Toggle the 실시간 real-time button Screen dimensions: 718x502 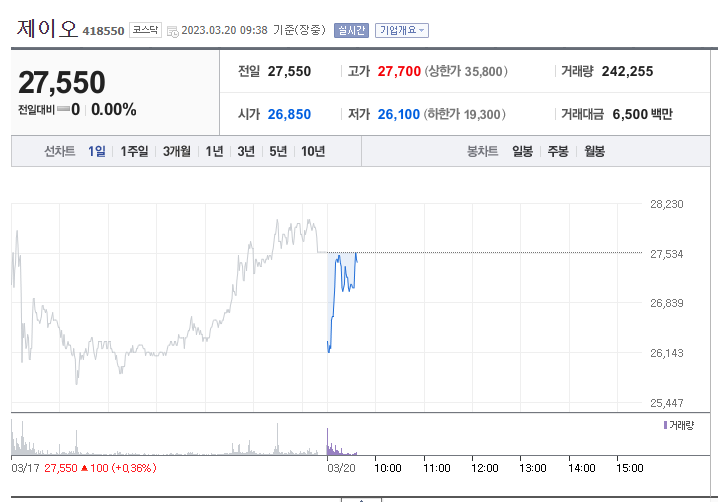351,30
